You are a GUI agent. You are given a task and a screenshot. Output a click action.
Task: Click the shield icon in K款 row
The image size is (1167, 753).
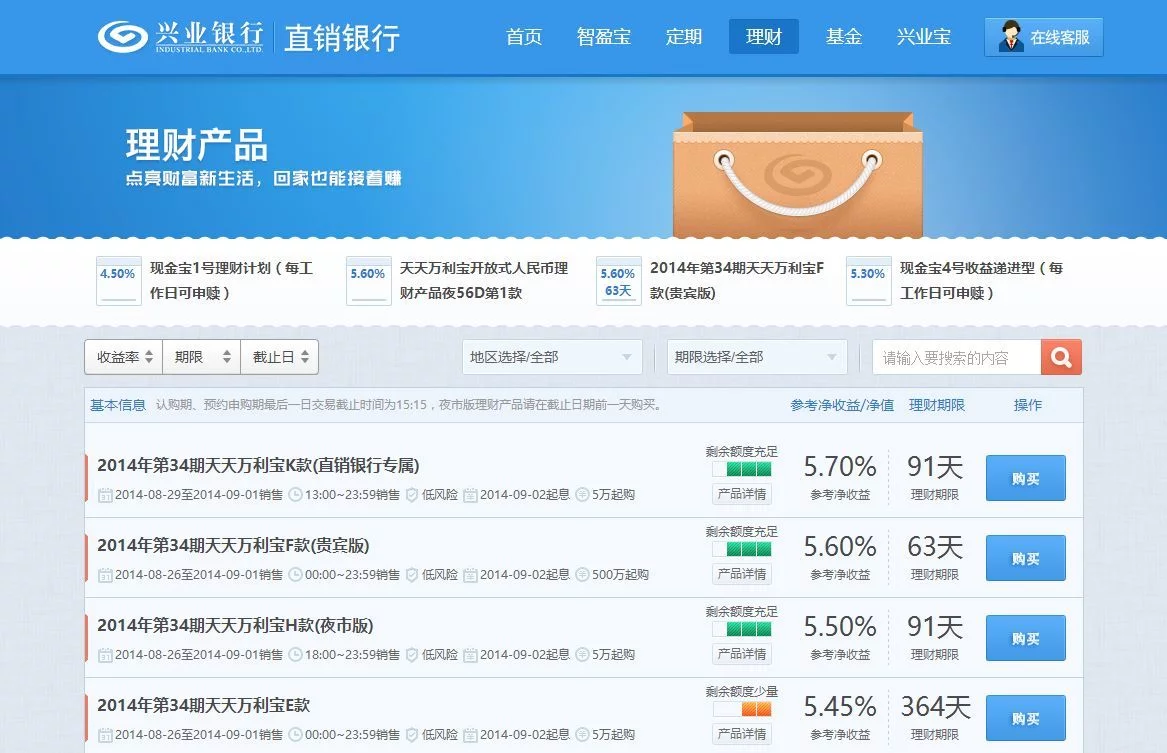pyautogui.click(x=412, y=495)
